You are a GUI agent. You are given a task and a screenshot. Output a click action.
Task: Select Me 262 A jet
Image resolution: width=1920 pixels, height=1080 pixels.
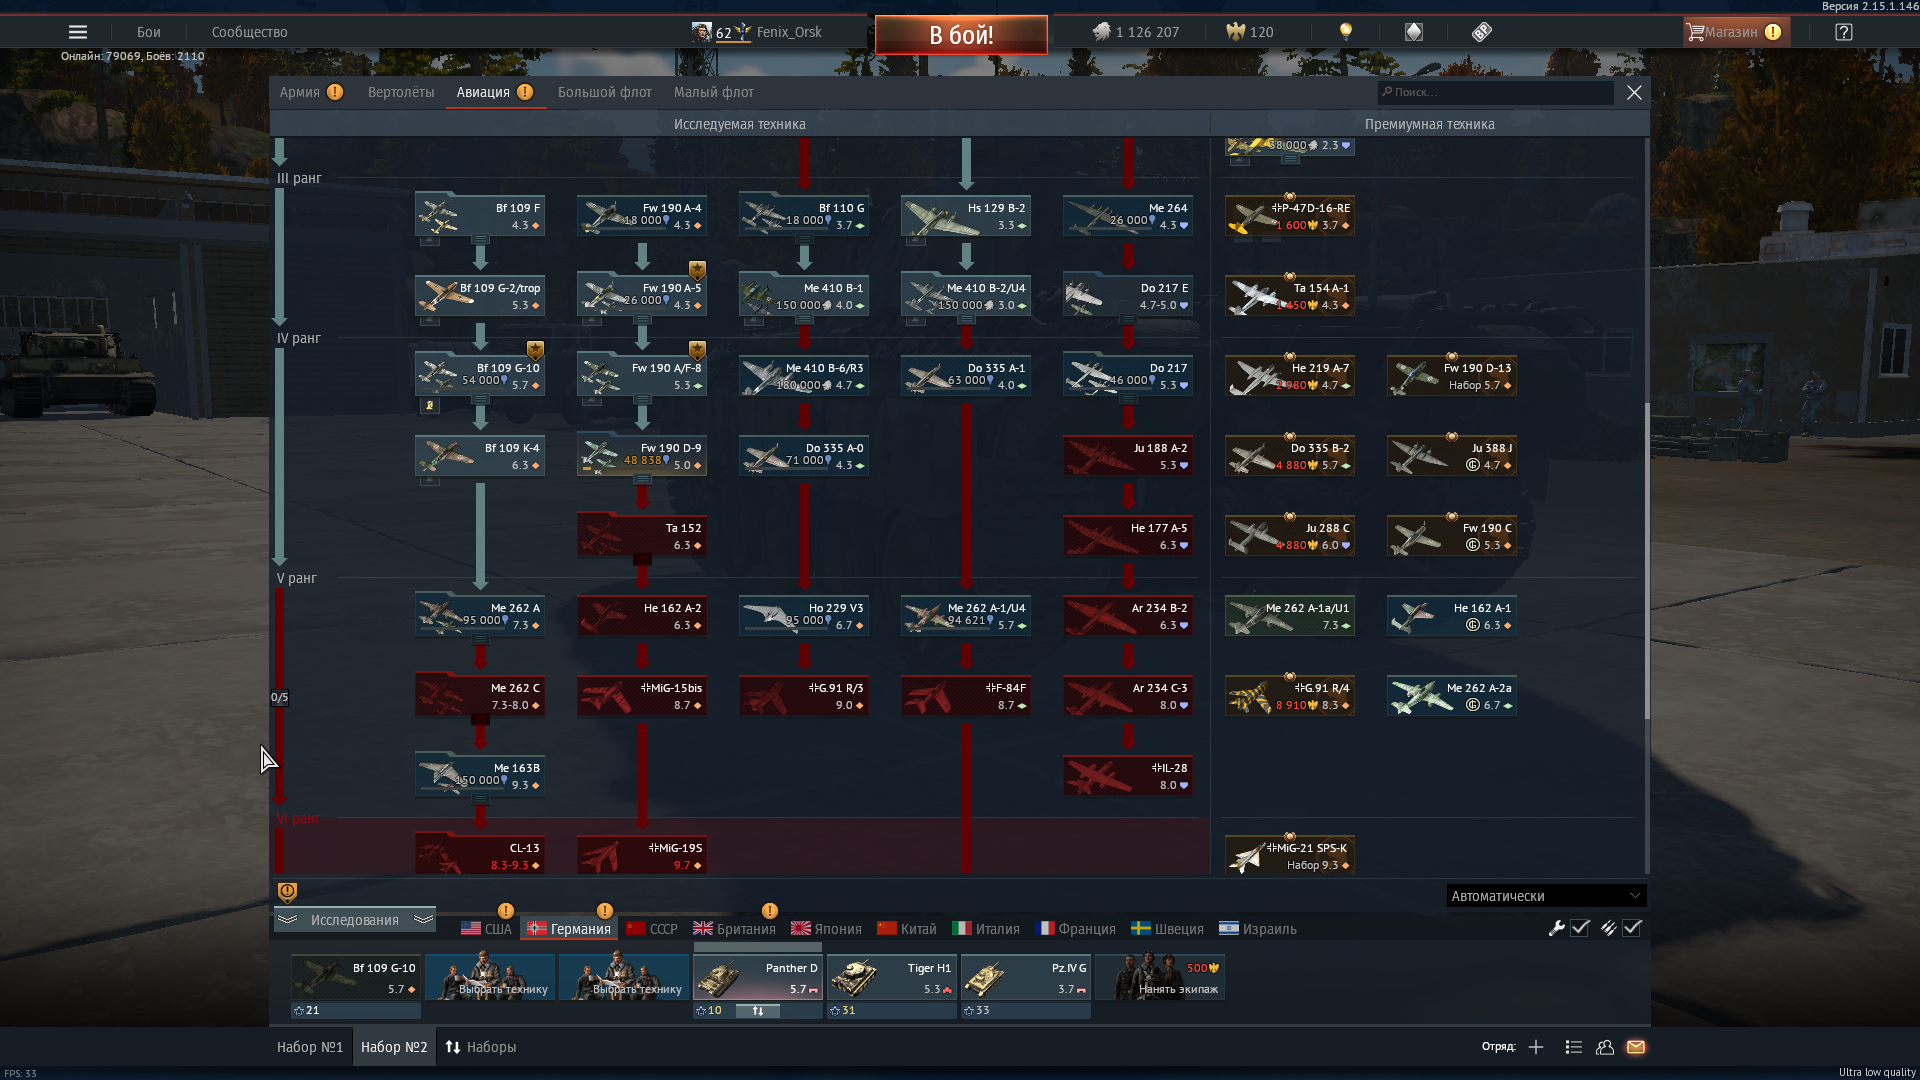480,616
